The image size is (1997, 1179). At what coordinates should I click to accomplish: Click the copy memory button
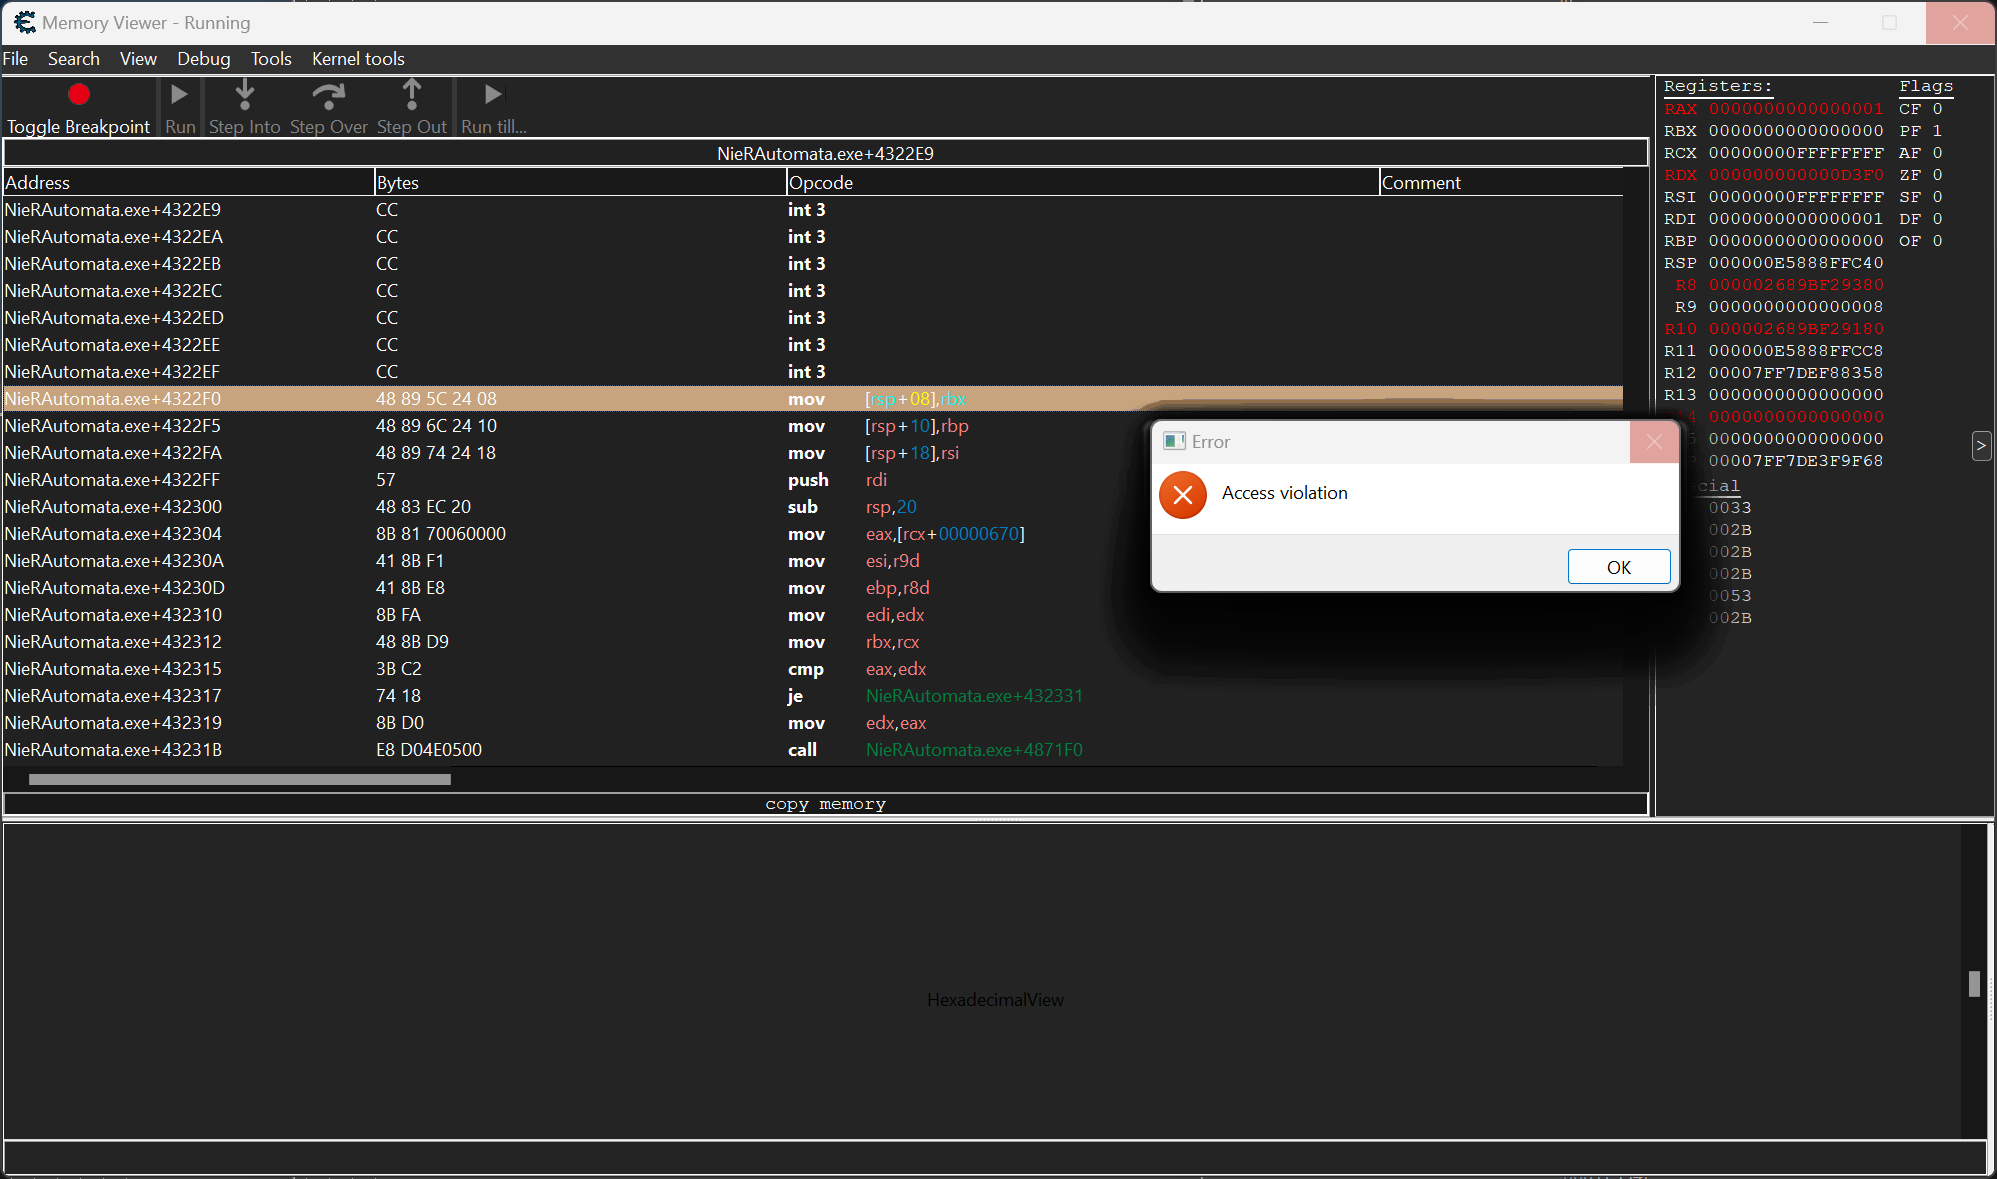[825, 803]
